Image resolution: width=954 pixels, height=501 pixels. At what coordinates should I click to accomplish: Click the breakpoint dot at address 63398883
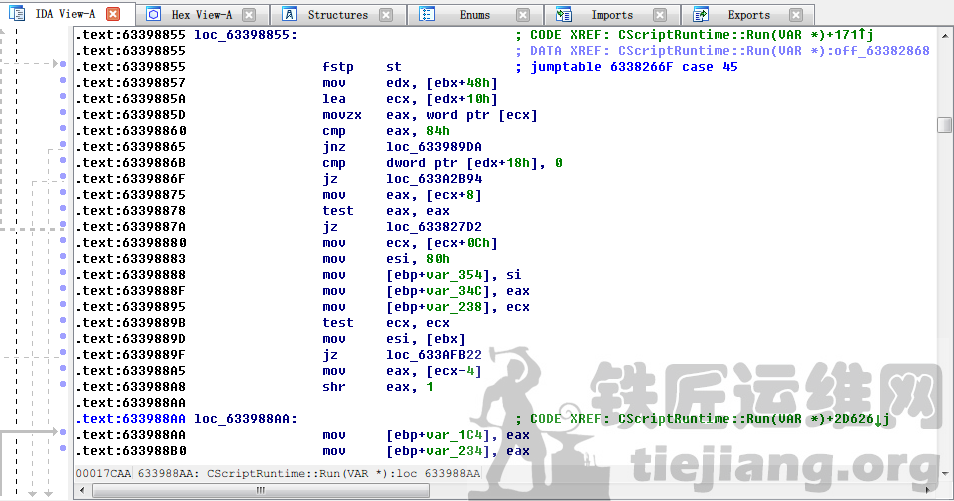tap(63, 256)
